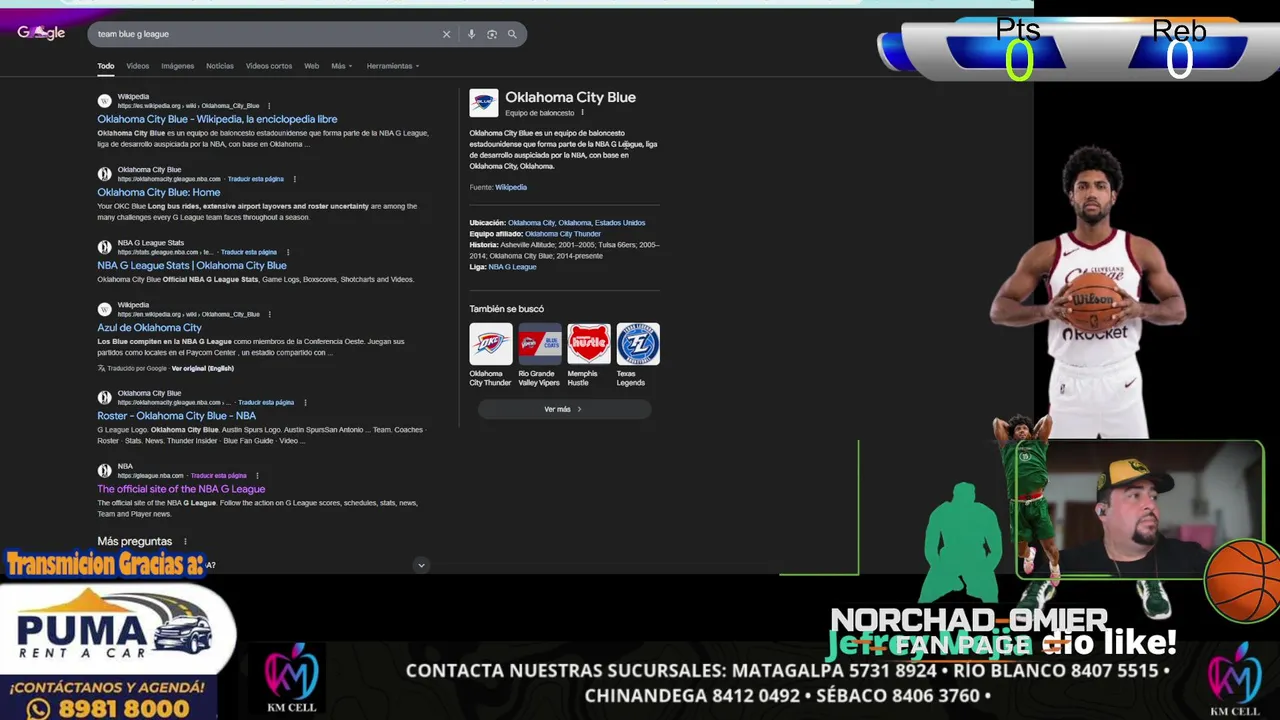
Task: Click favicon of 'Oklahoma City Blue: Home' result
Action: [104, 174]
